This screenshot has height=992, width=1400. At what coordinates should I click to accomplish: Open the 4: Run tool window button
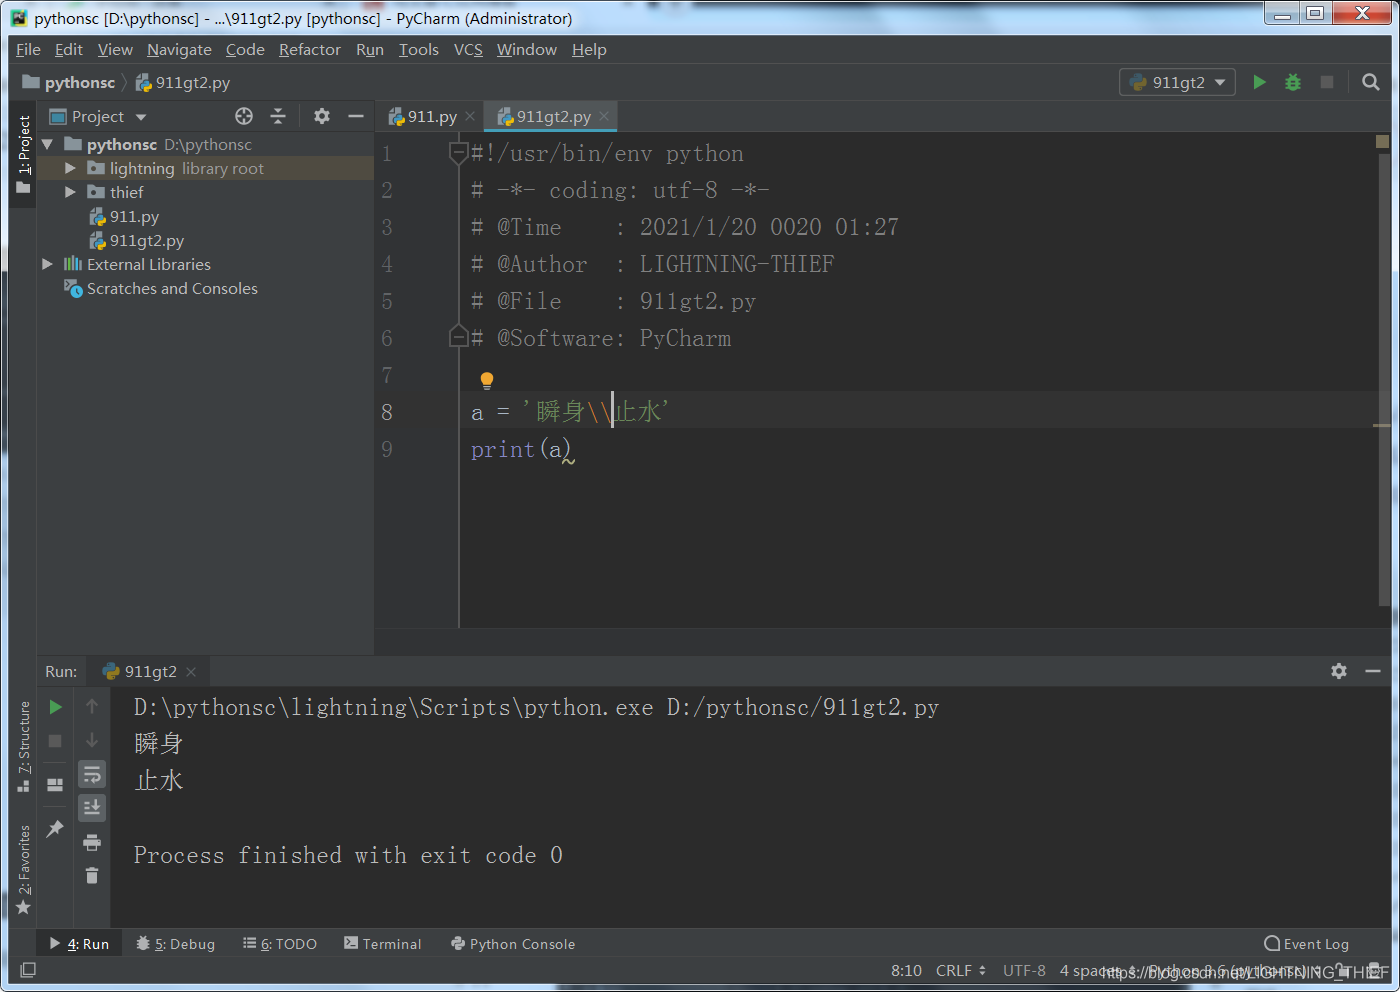pos(79,944)
